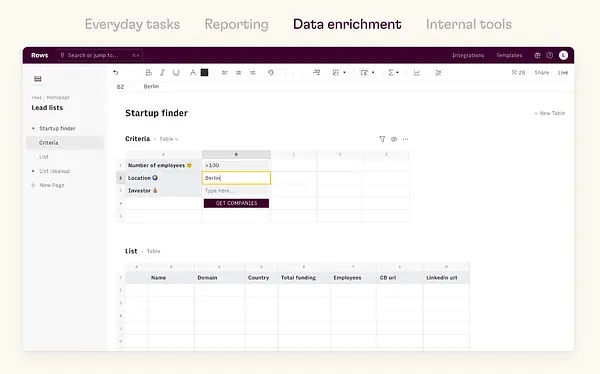Click the filter icon above Criteria table
Screen dimensions: 600x374
pos(382,139)
